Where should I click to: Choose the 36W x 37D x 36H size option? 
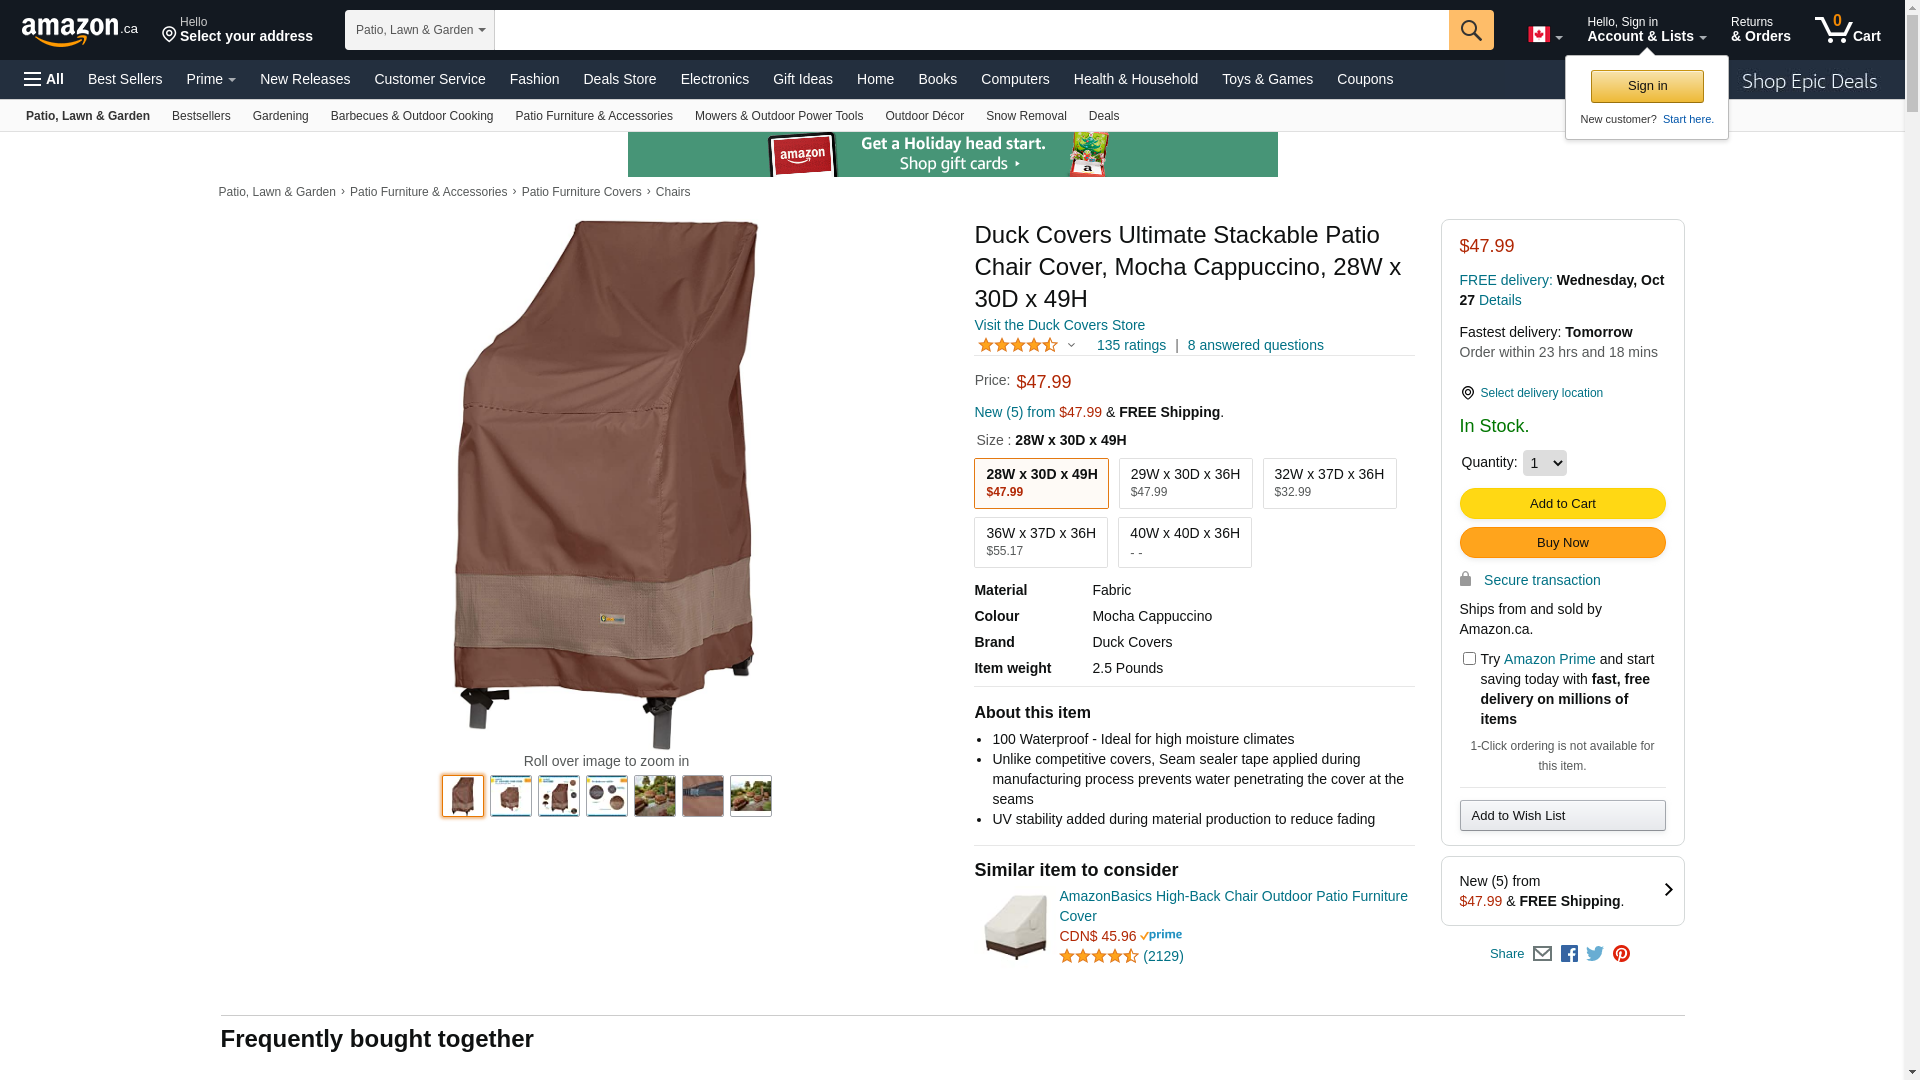coord(1041,542)
